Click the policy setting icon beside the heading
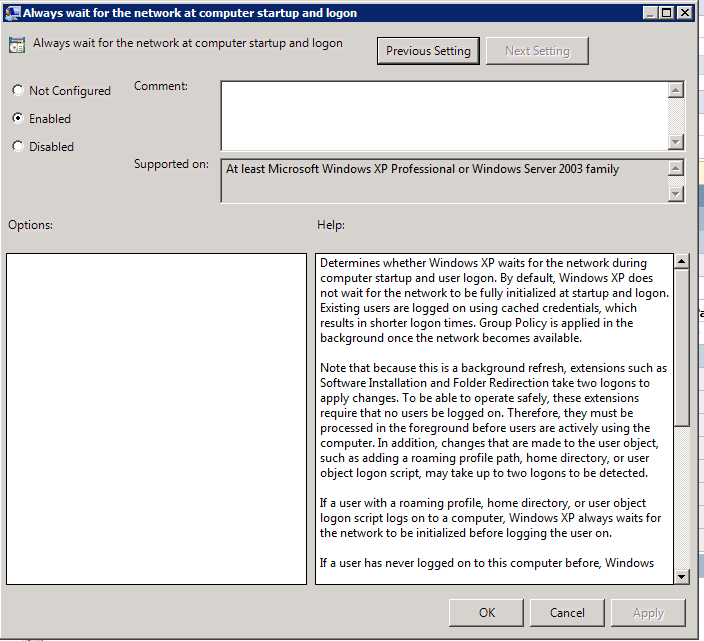The height and width of the screenshot is (641, 704). [x=17, y=45]
